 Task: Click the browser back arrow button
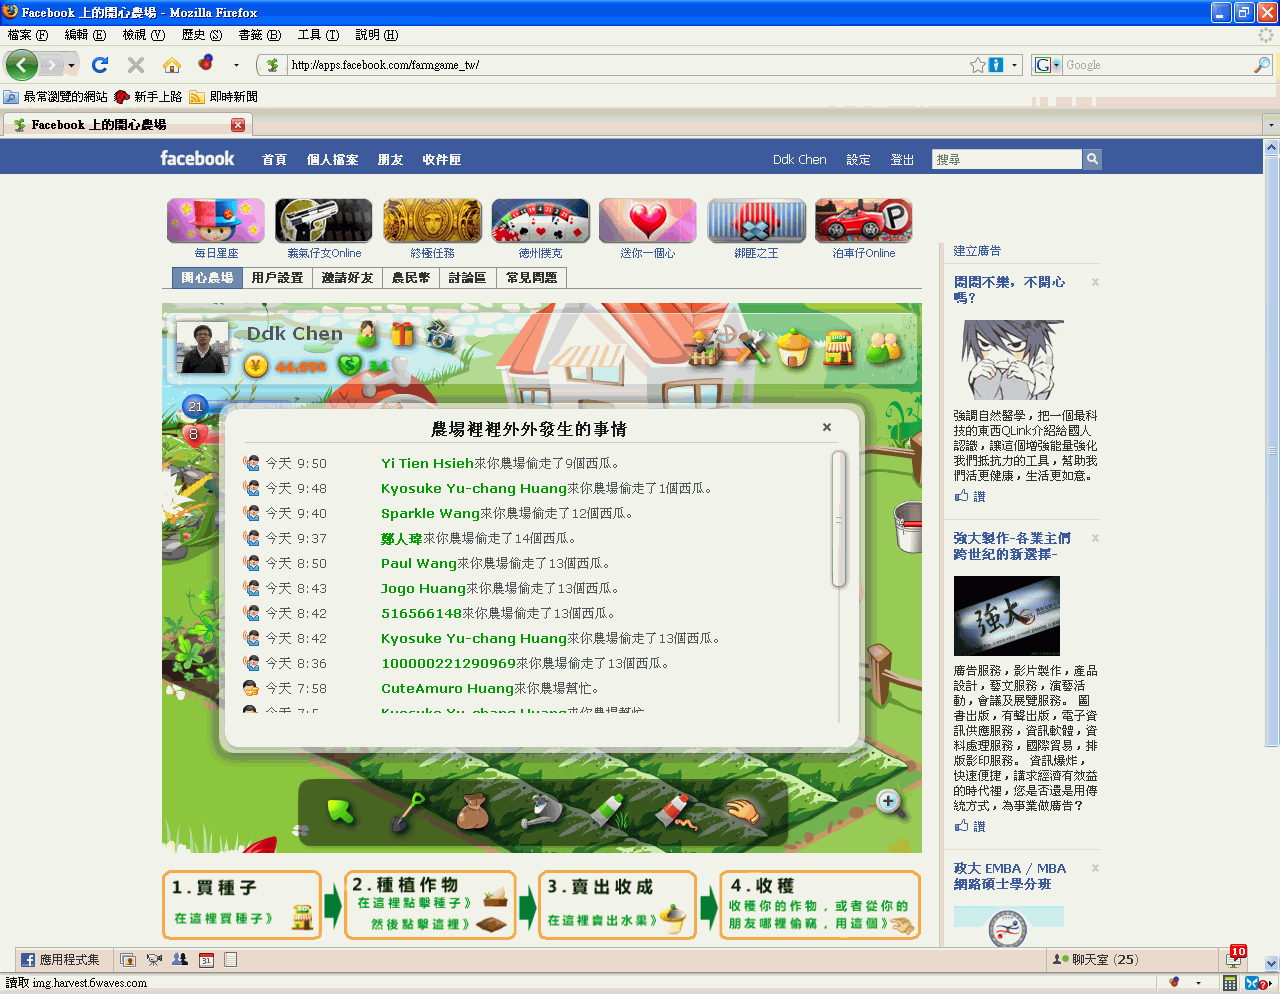click(x=22, y=65)
